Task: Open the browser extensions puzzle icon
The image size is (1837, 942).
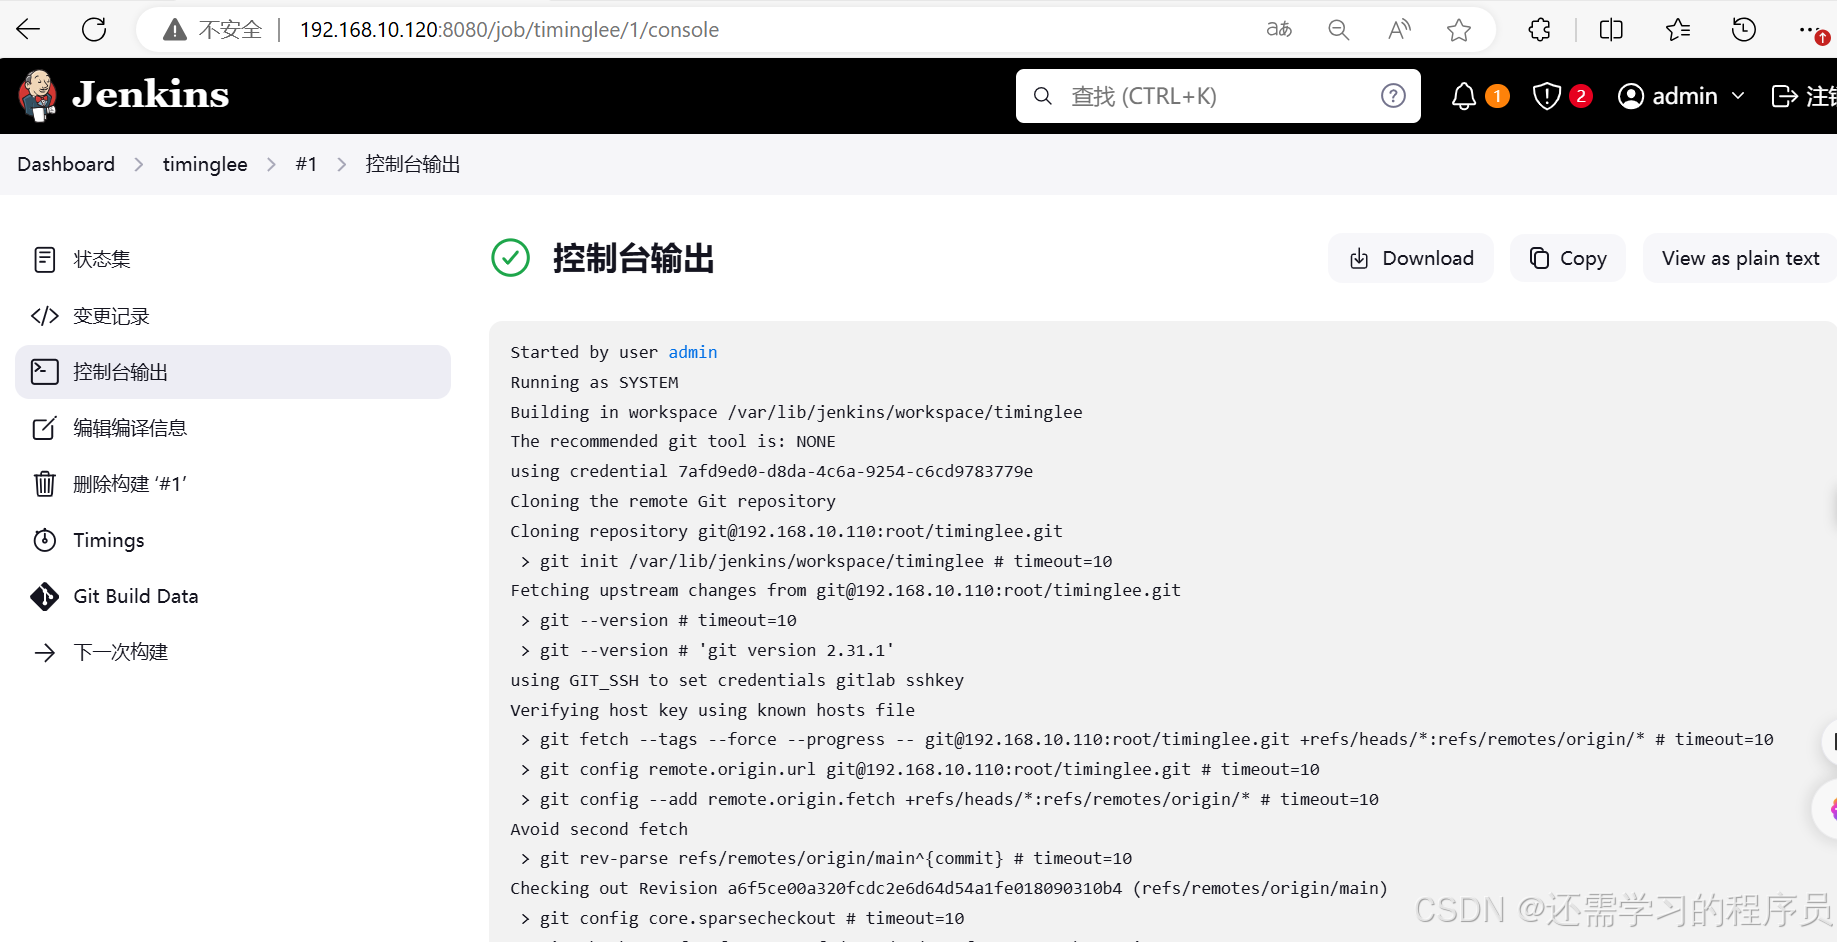Action: (x=1540, y=30)
